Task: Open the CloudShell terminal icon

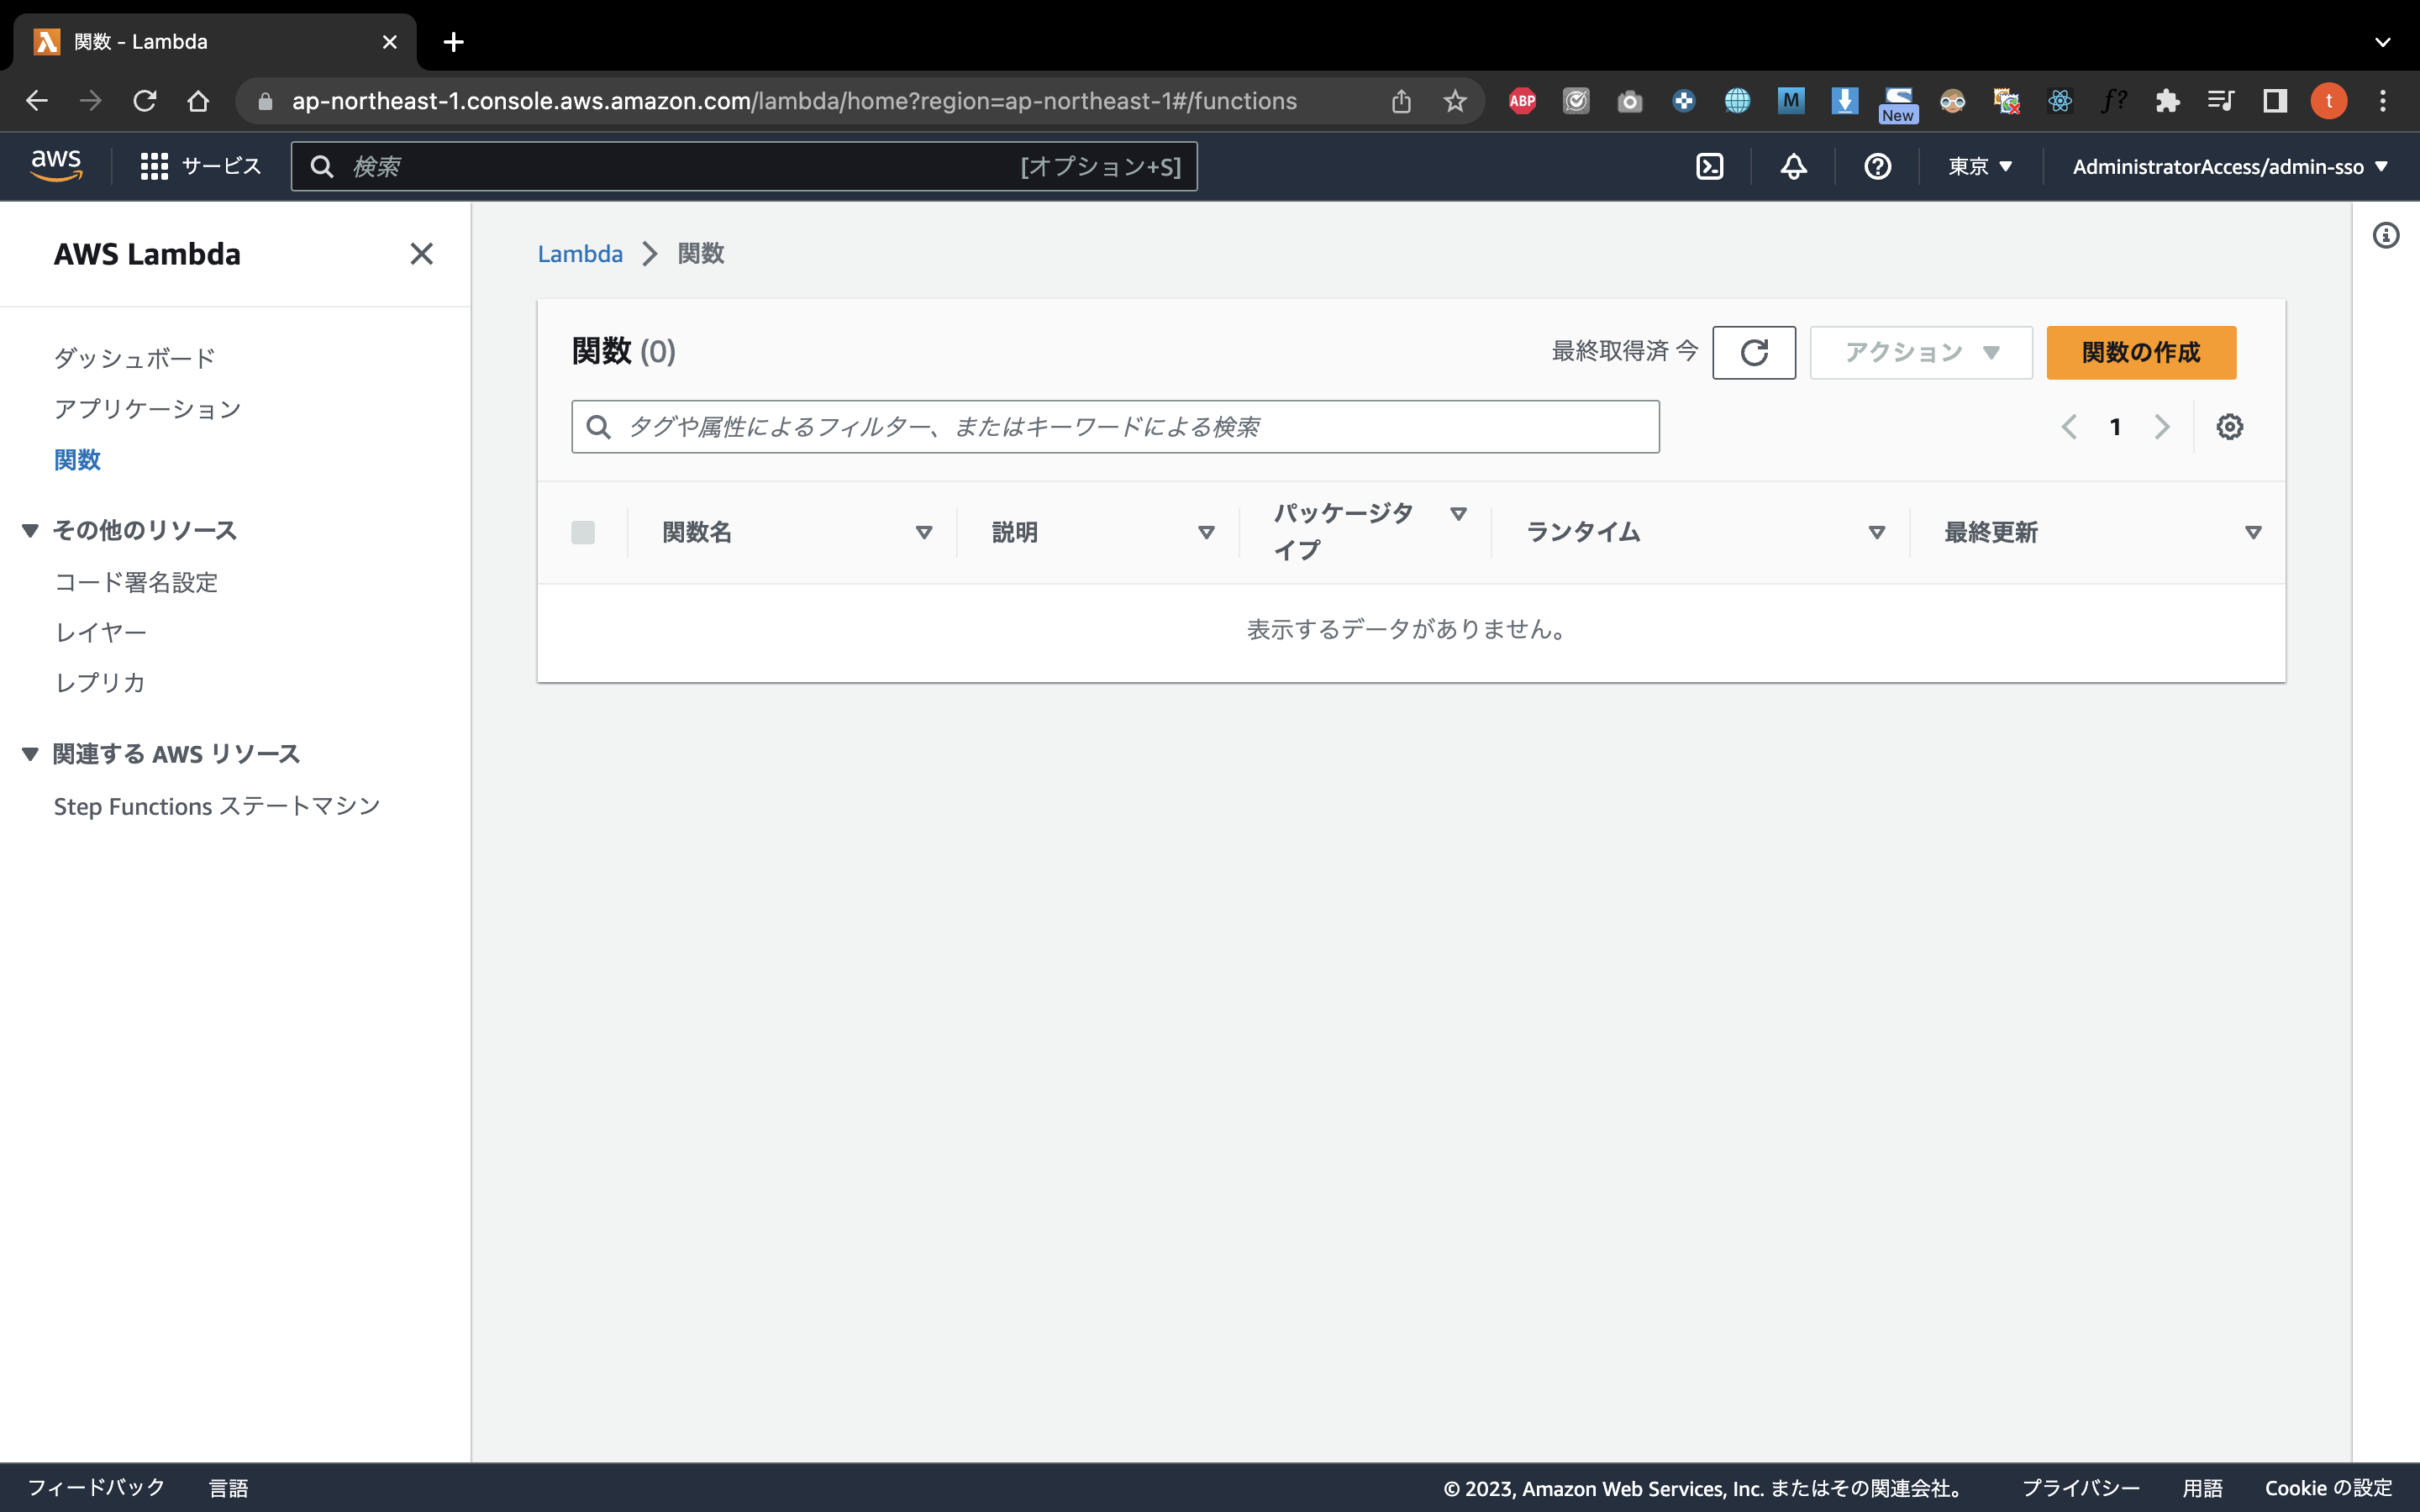Action: coord(1710,166)
